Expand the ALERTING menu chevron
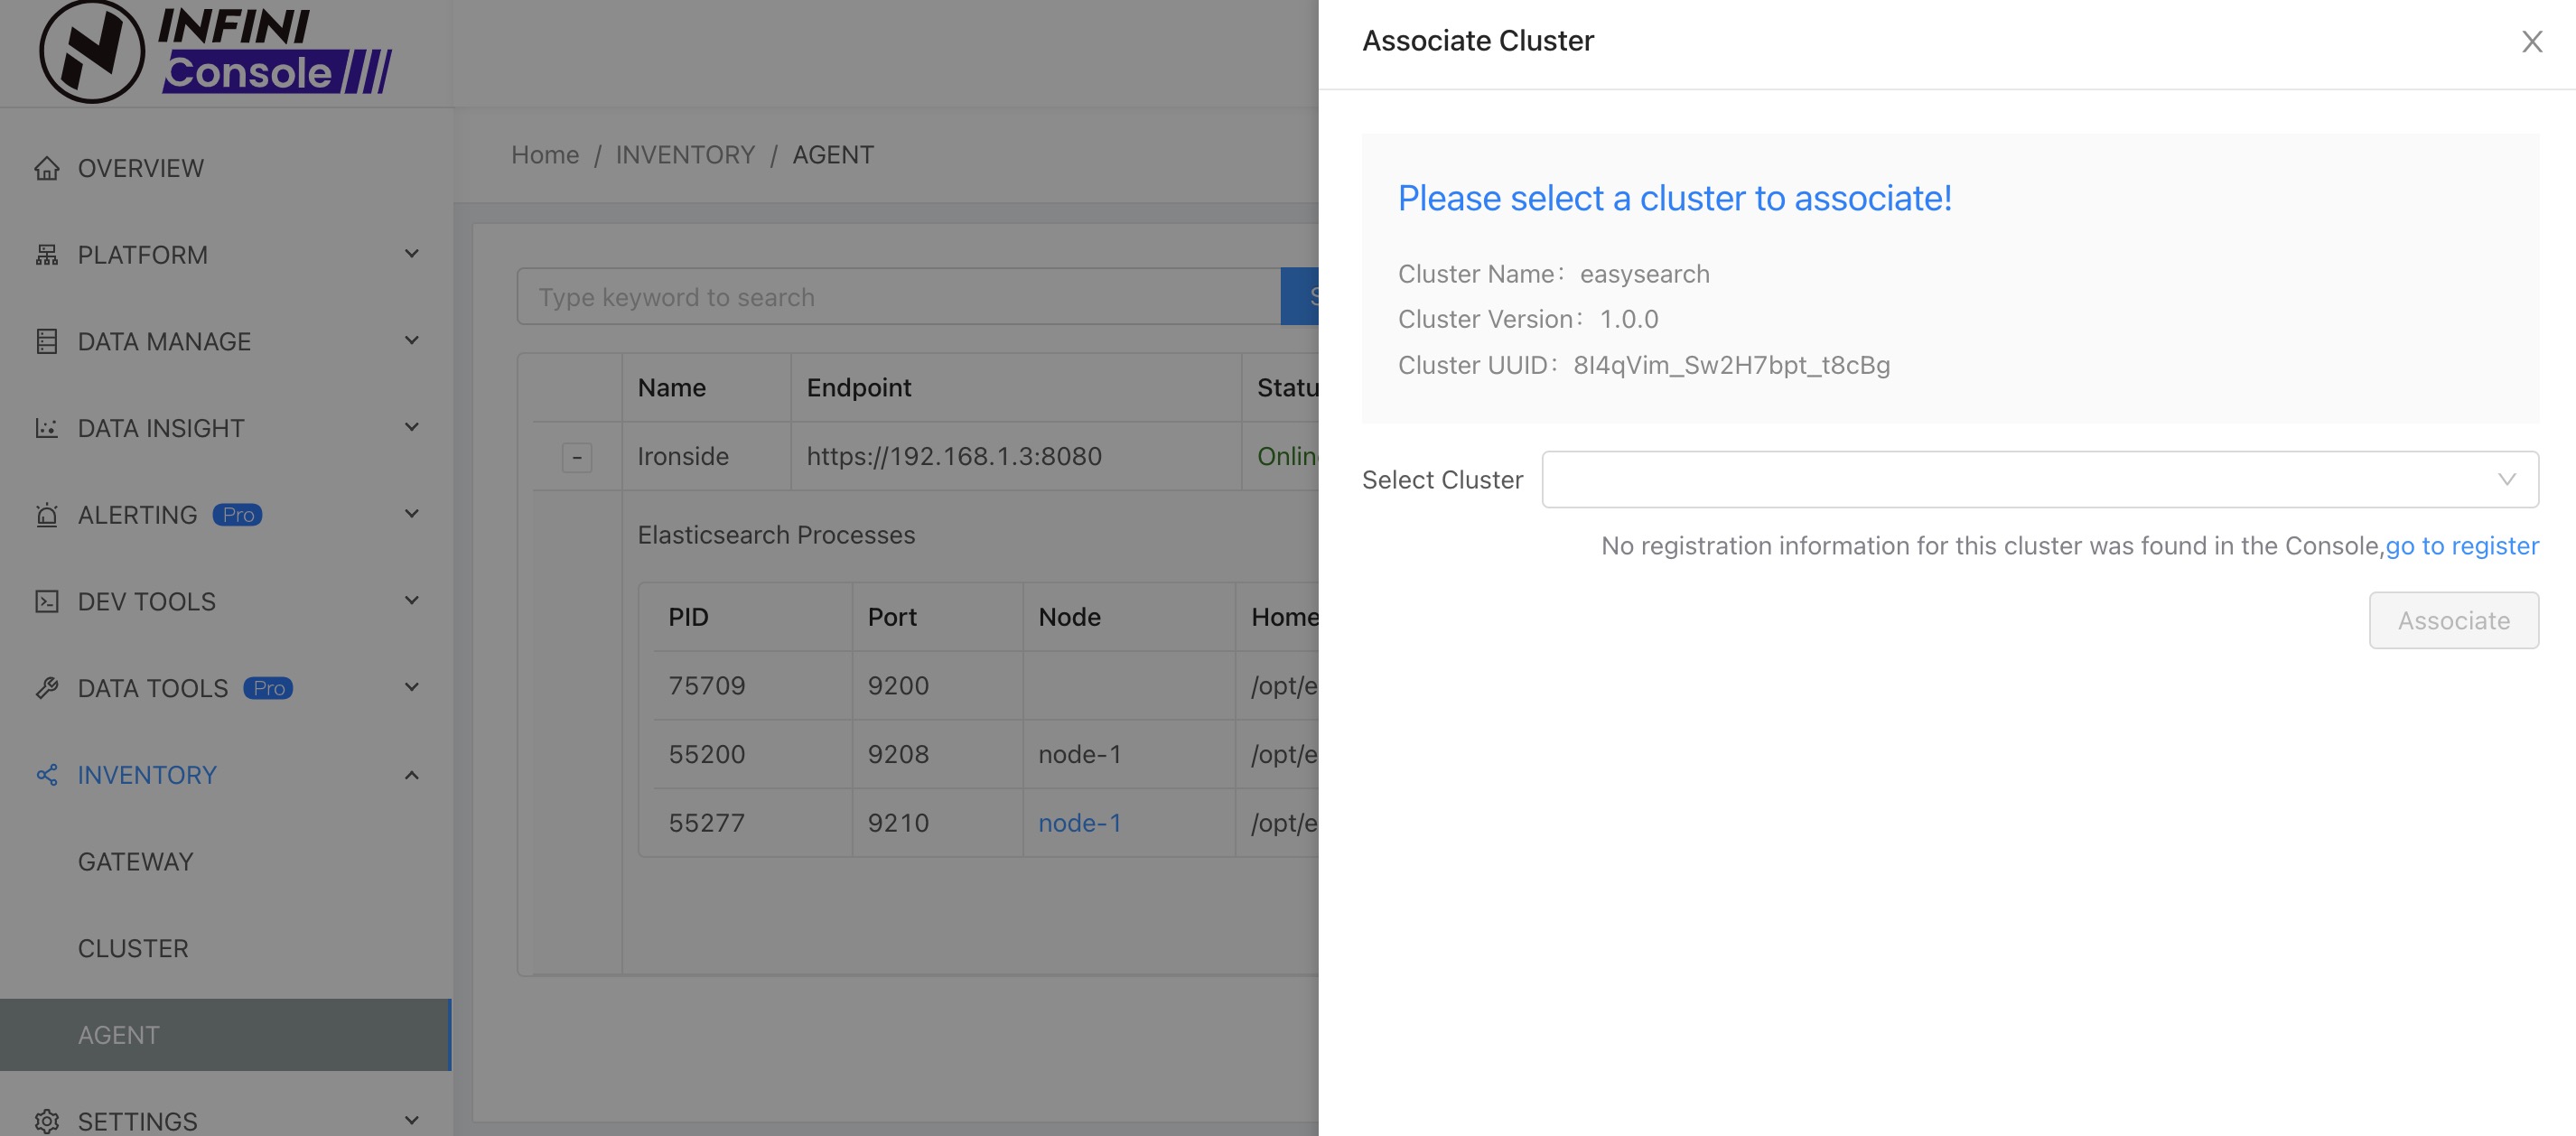Viewport: 2576px width, 1136px height. click(412, 514)
